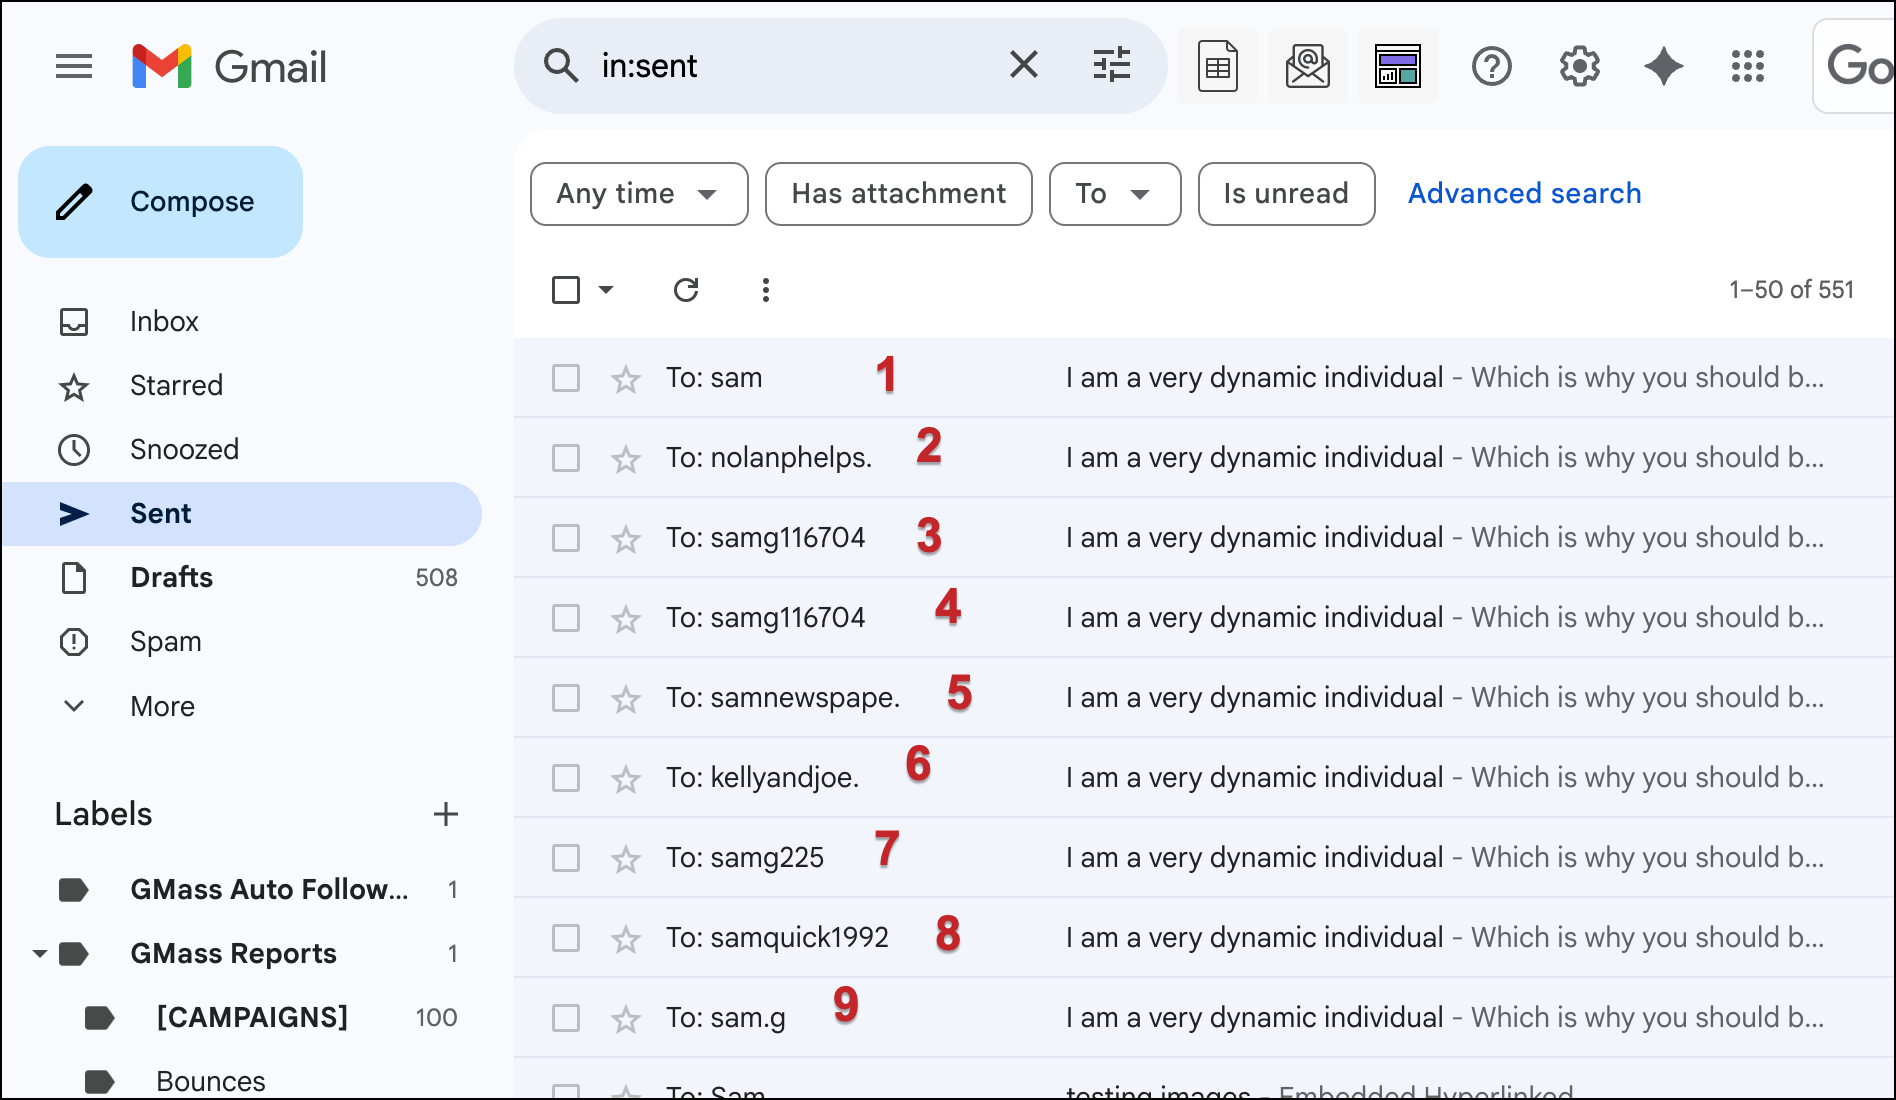Viewport: 1896px width, 1100px height.
Task: Open the Google apps grid
Action: (1748, 67)
